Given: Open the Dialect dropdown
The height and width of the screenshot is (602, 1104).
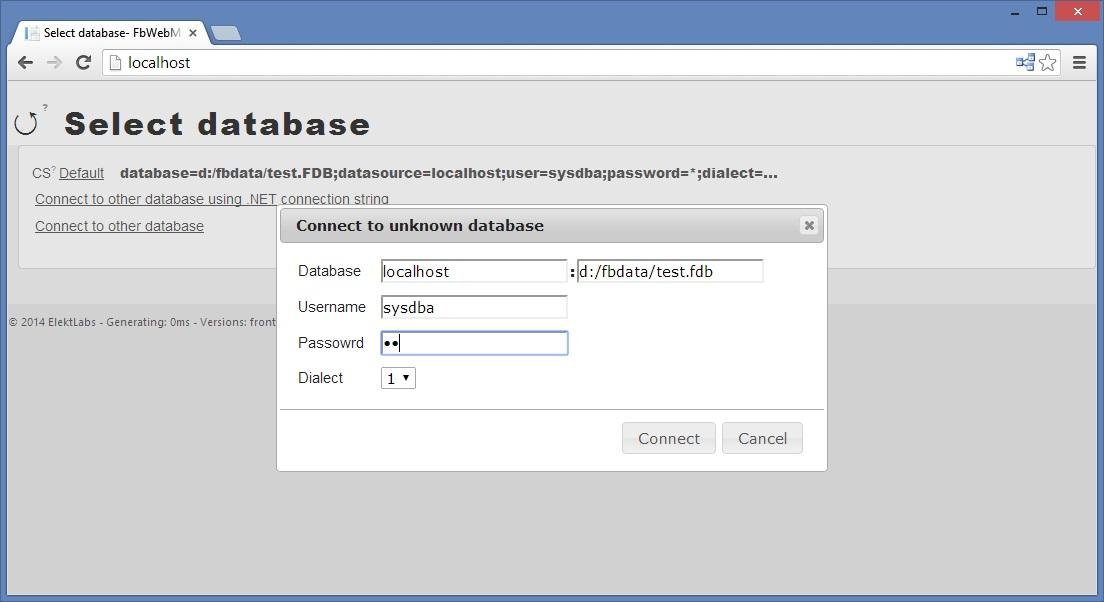Looking at the screenshot, I should click(x=397, y=378).
